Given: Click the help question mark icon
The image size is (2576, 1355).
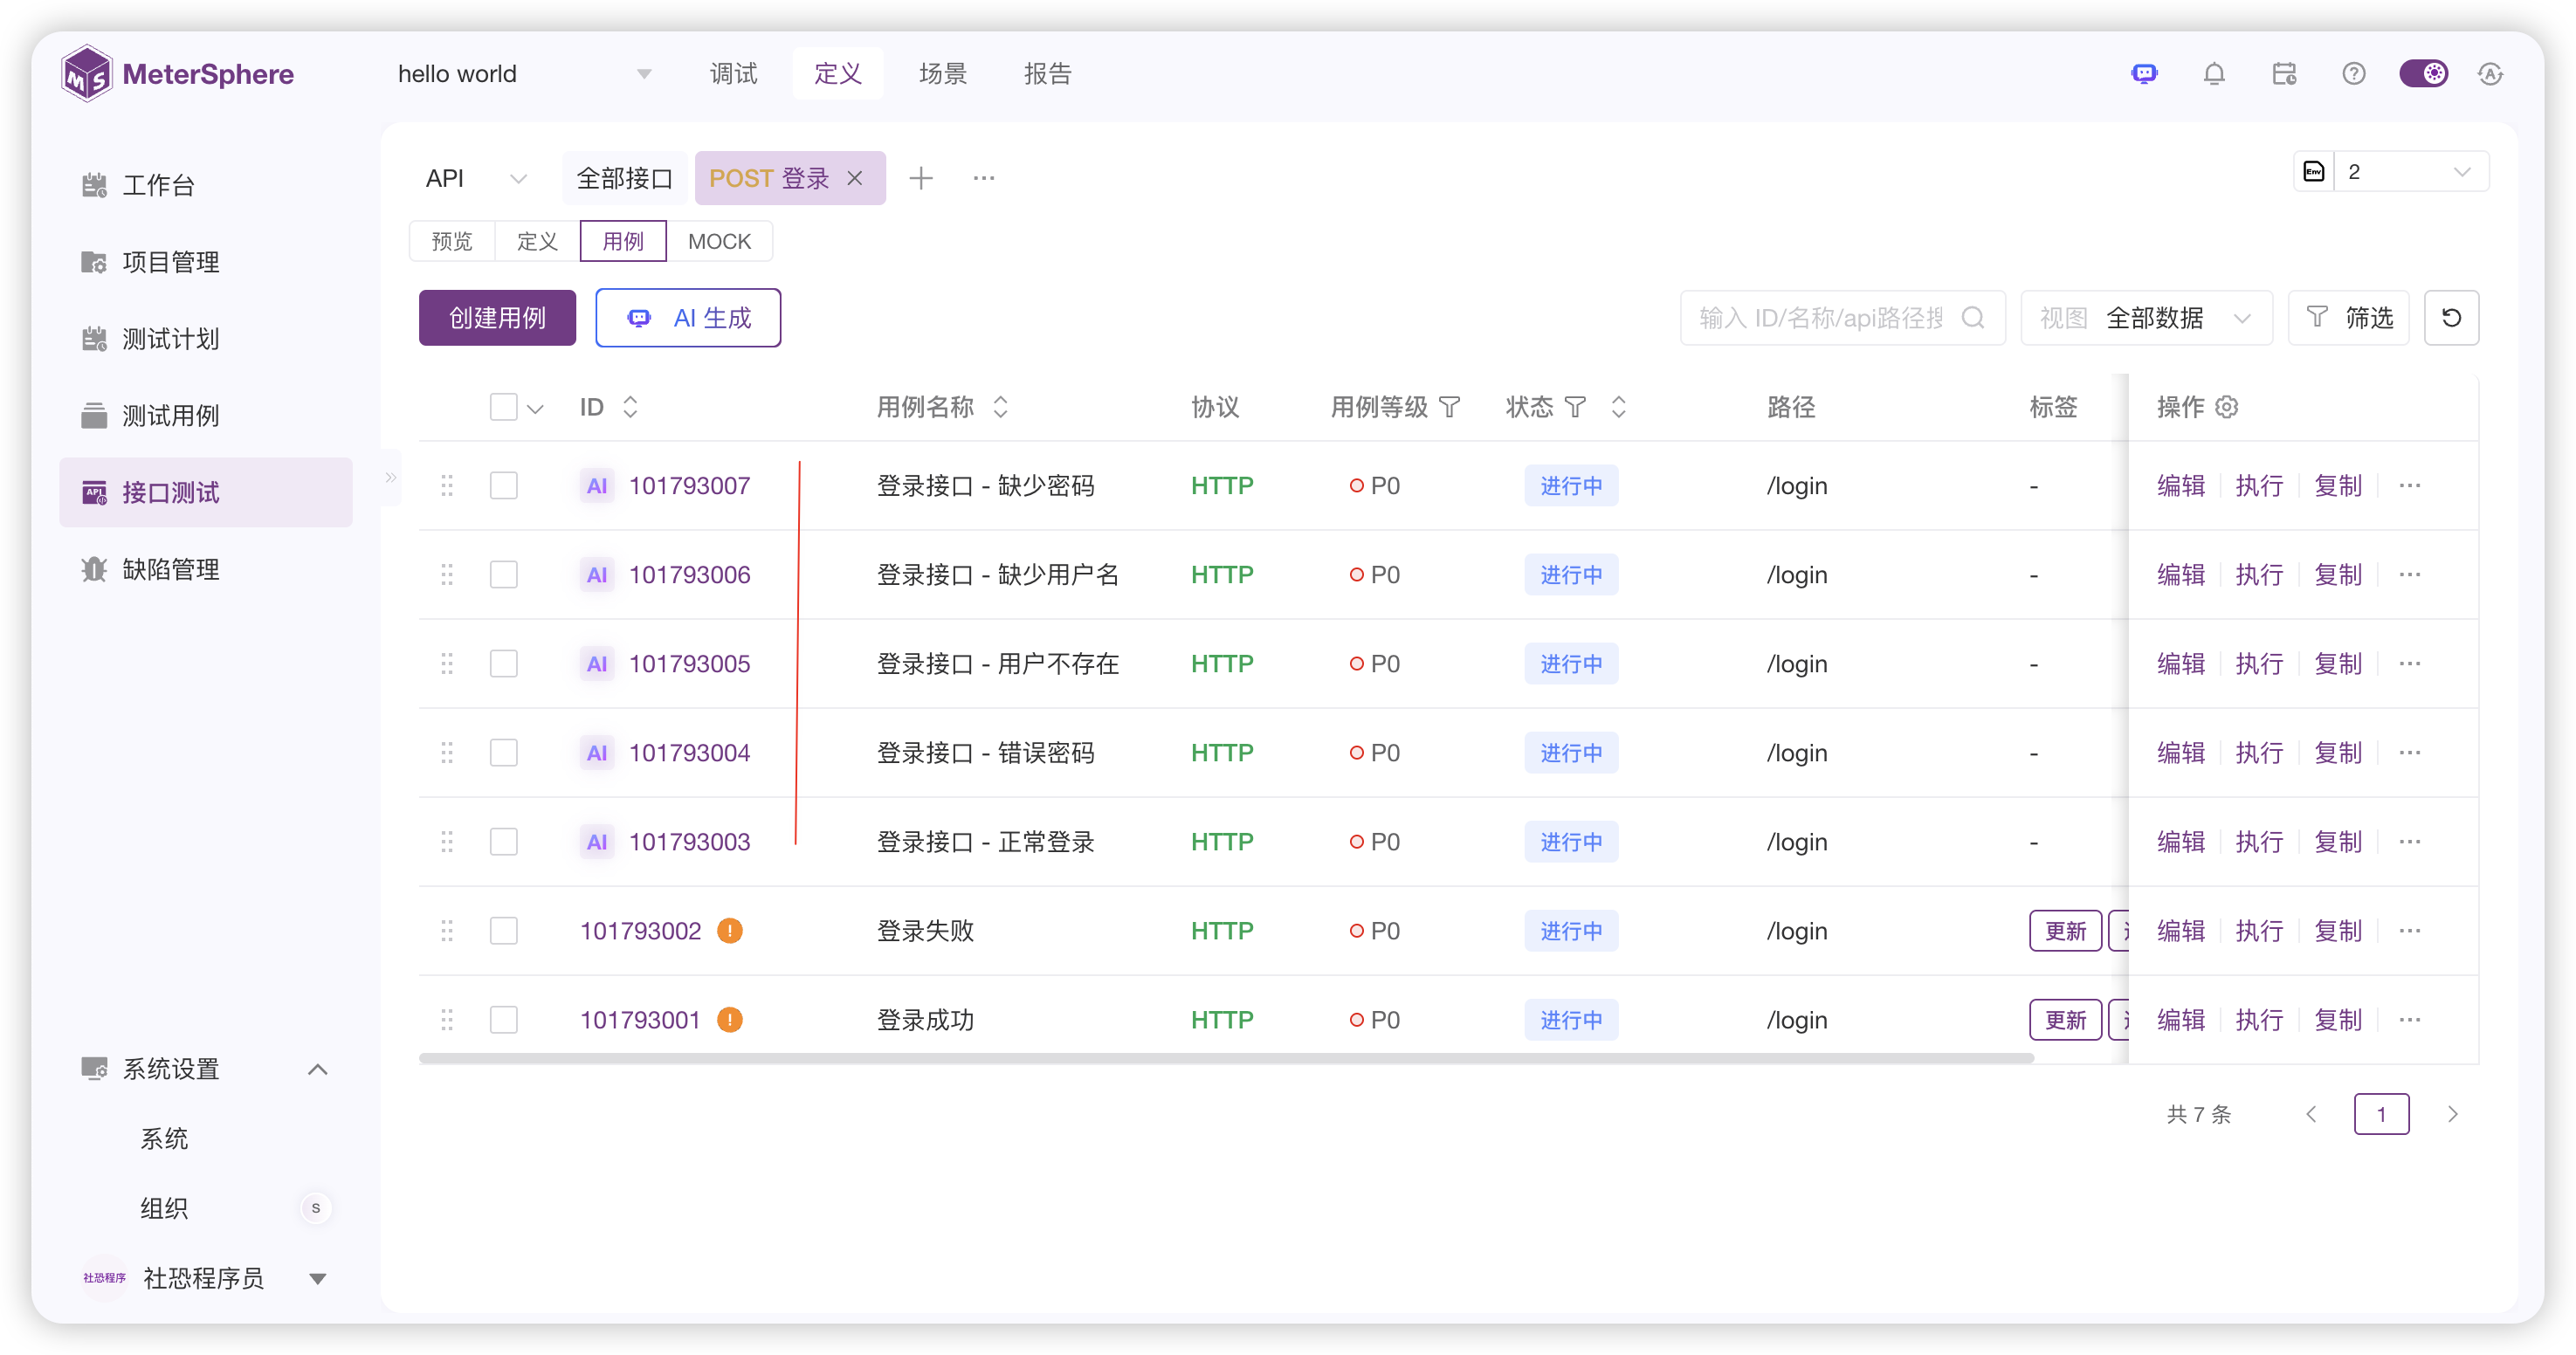Looking at the screenshot, I should coord(2353,73).
